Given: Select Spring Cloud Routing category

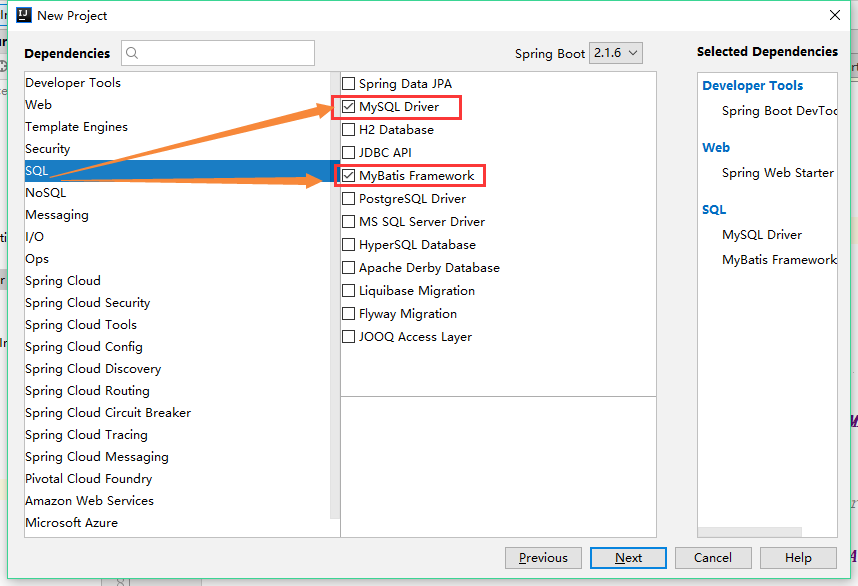Looking at the screenshot, I should [x=177, y=391].
